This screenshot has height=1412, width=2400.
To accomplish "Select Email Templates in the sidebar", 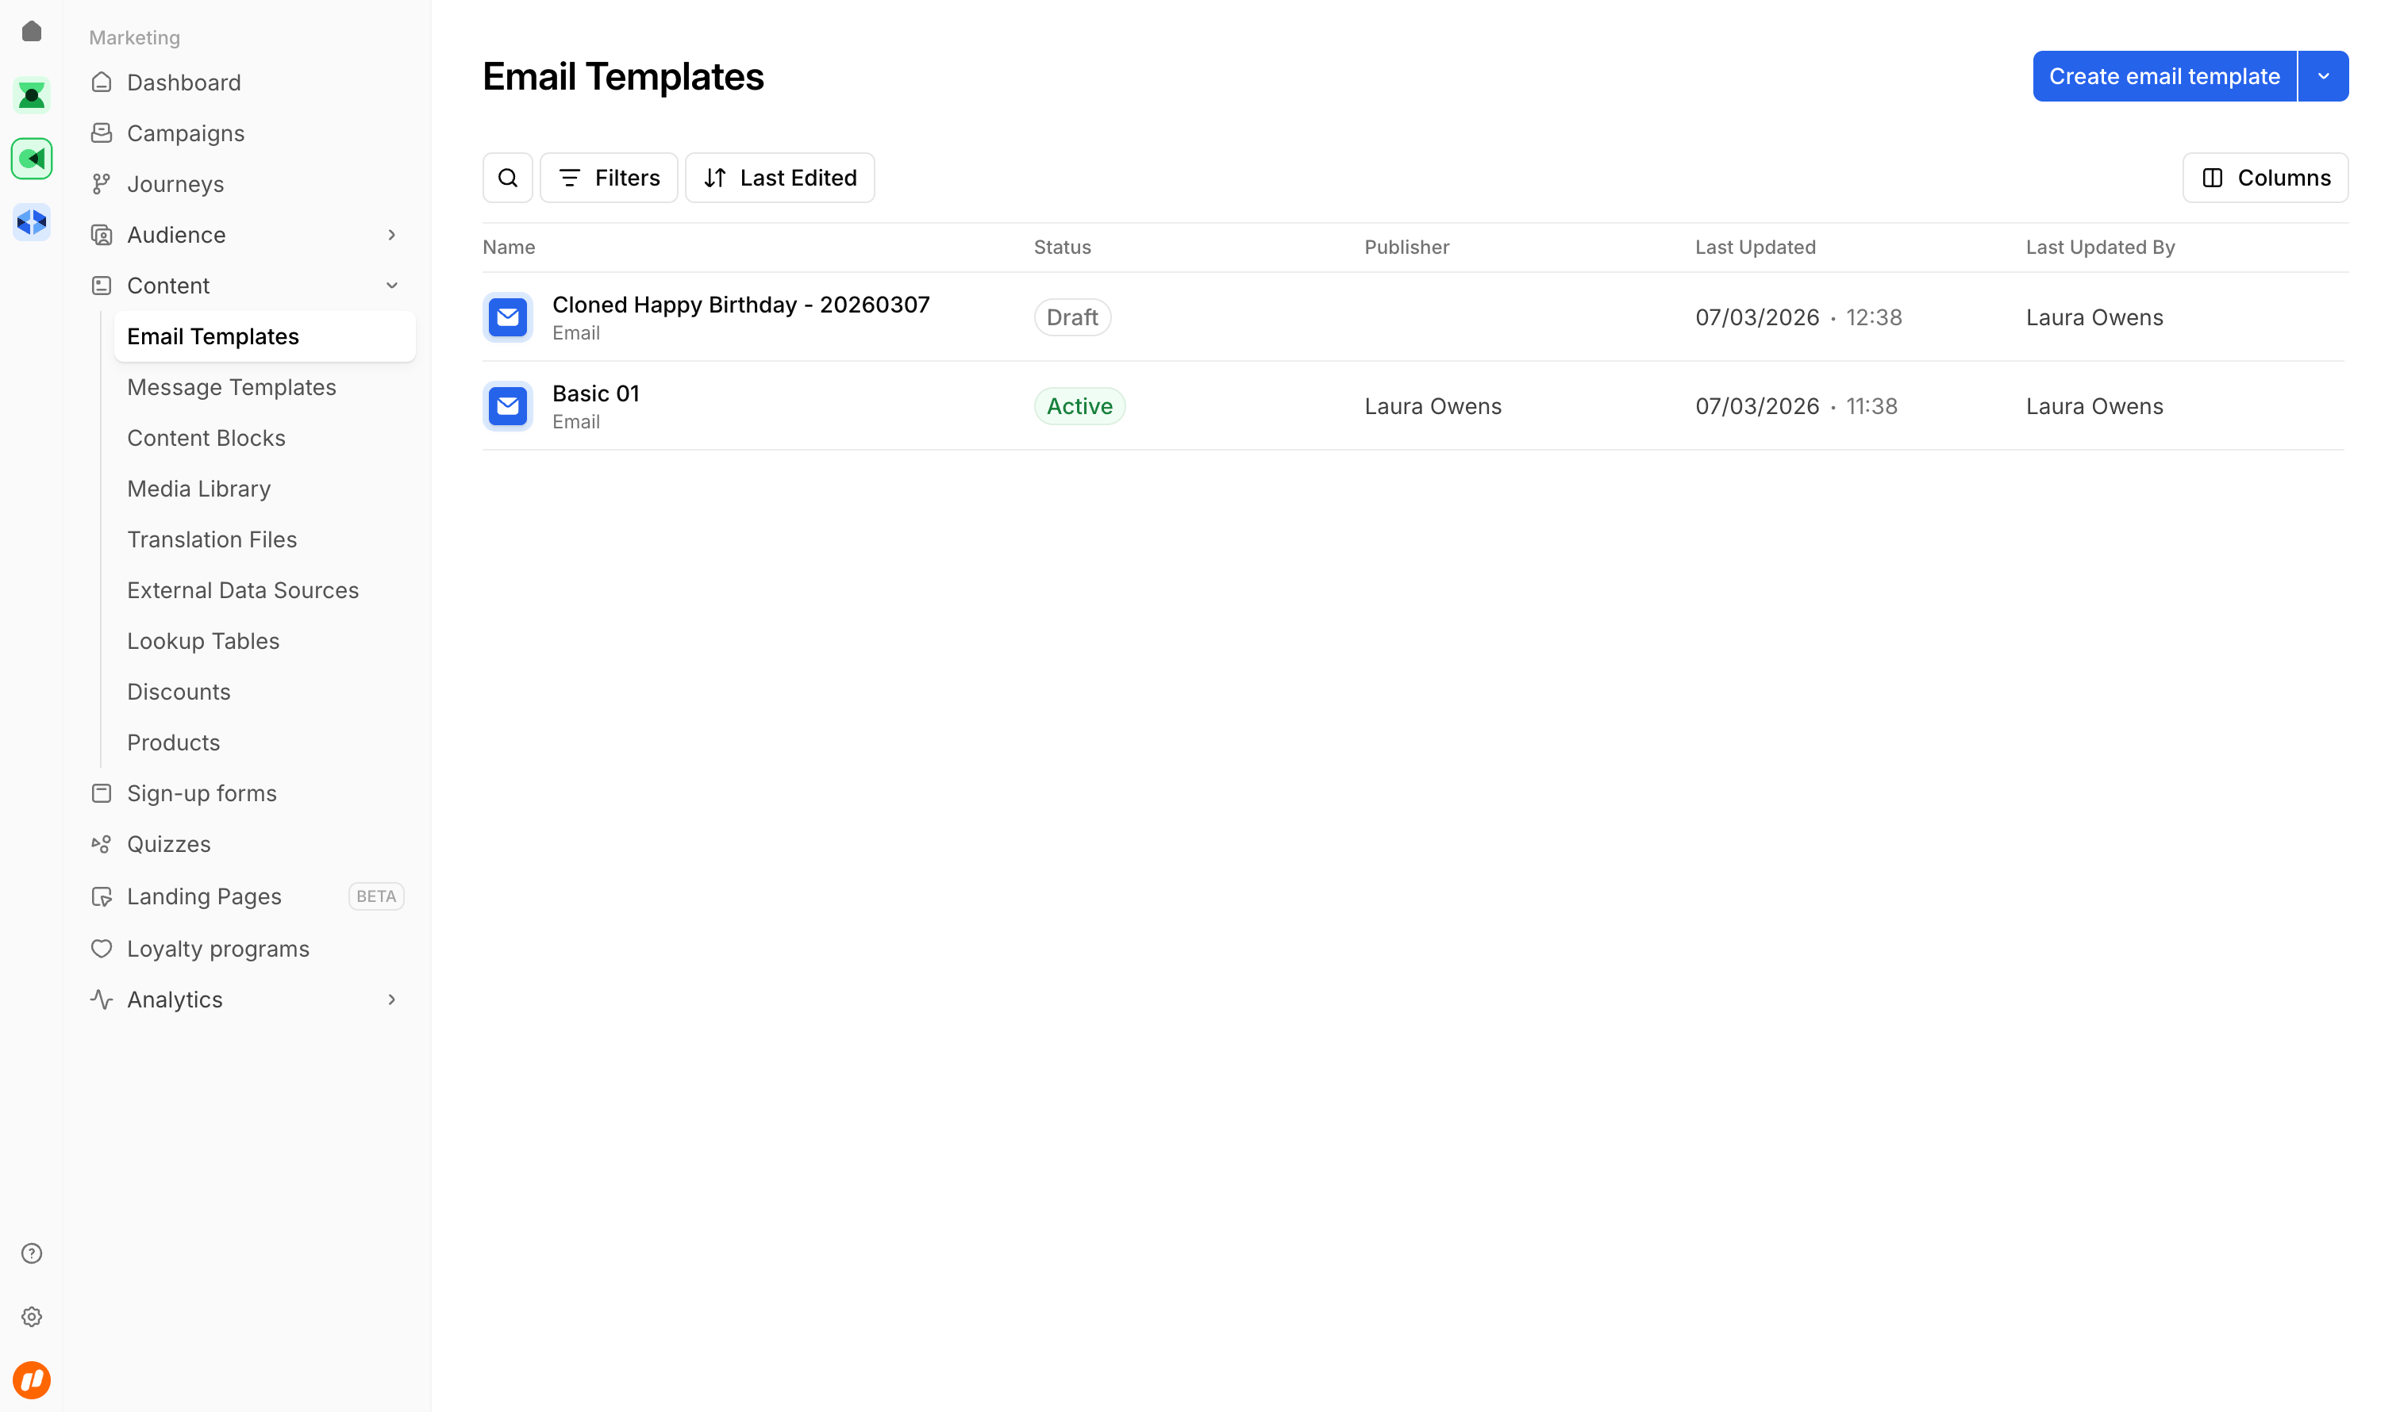I will click(x=265, y=336).
